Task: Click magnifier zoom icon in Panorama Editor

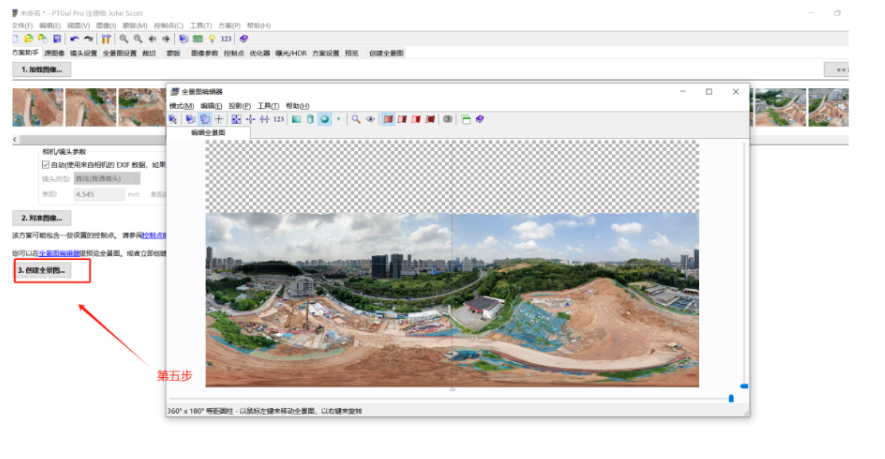Action: (356, 119)
